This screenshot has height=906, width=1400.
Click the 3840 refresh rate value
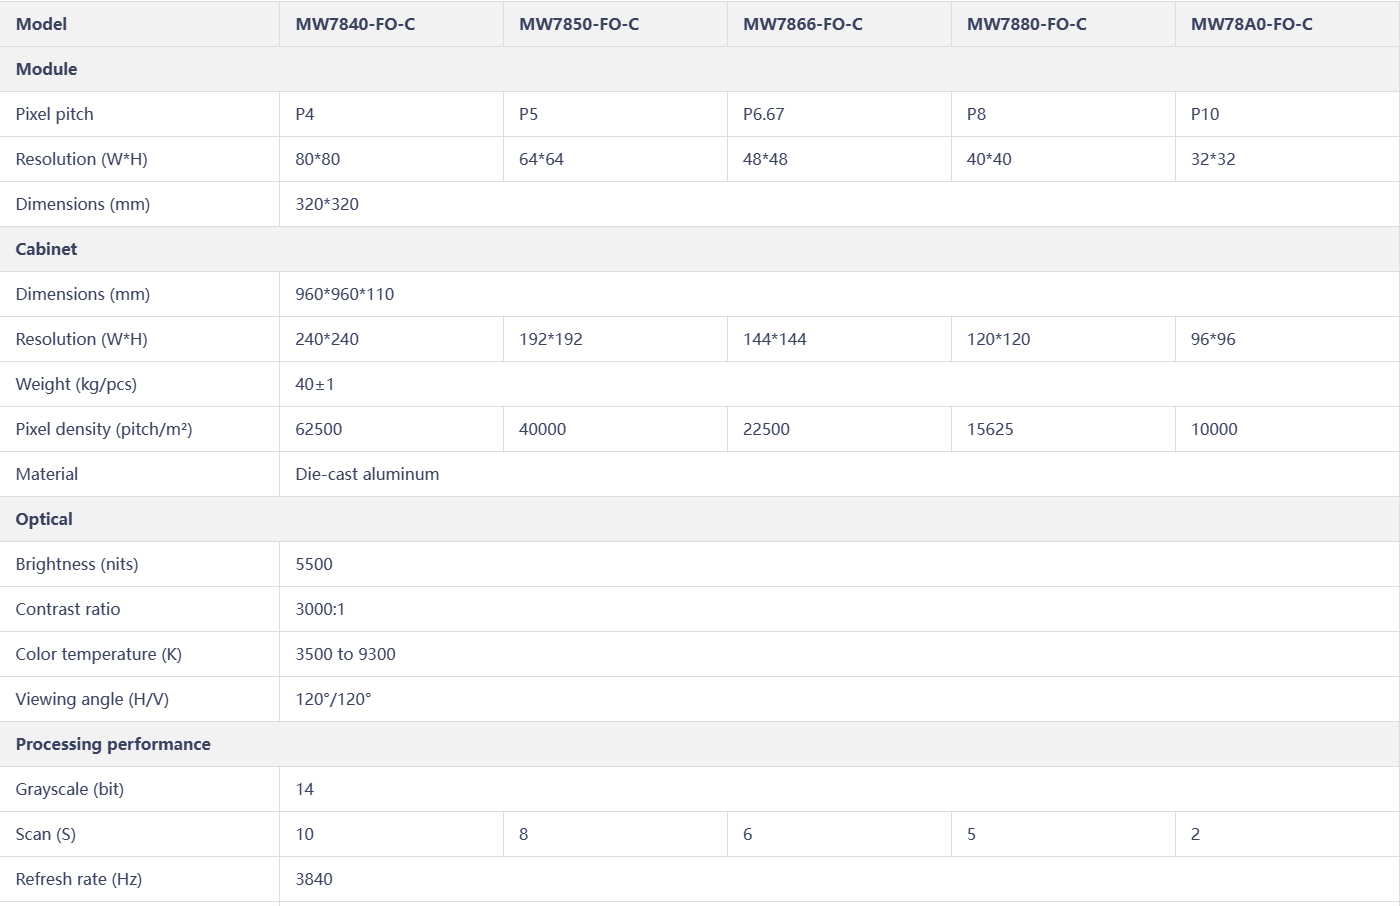(314, 879)
